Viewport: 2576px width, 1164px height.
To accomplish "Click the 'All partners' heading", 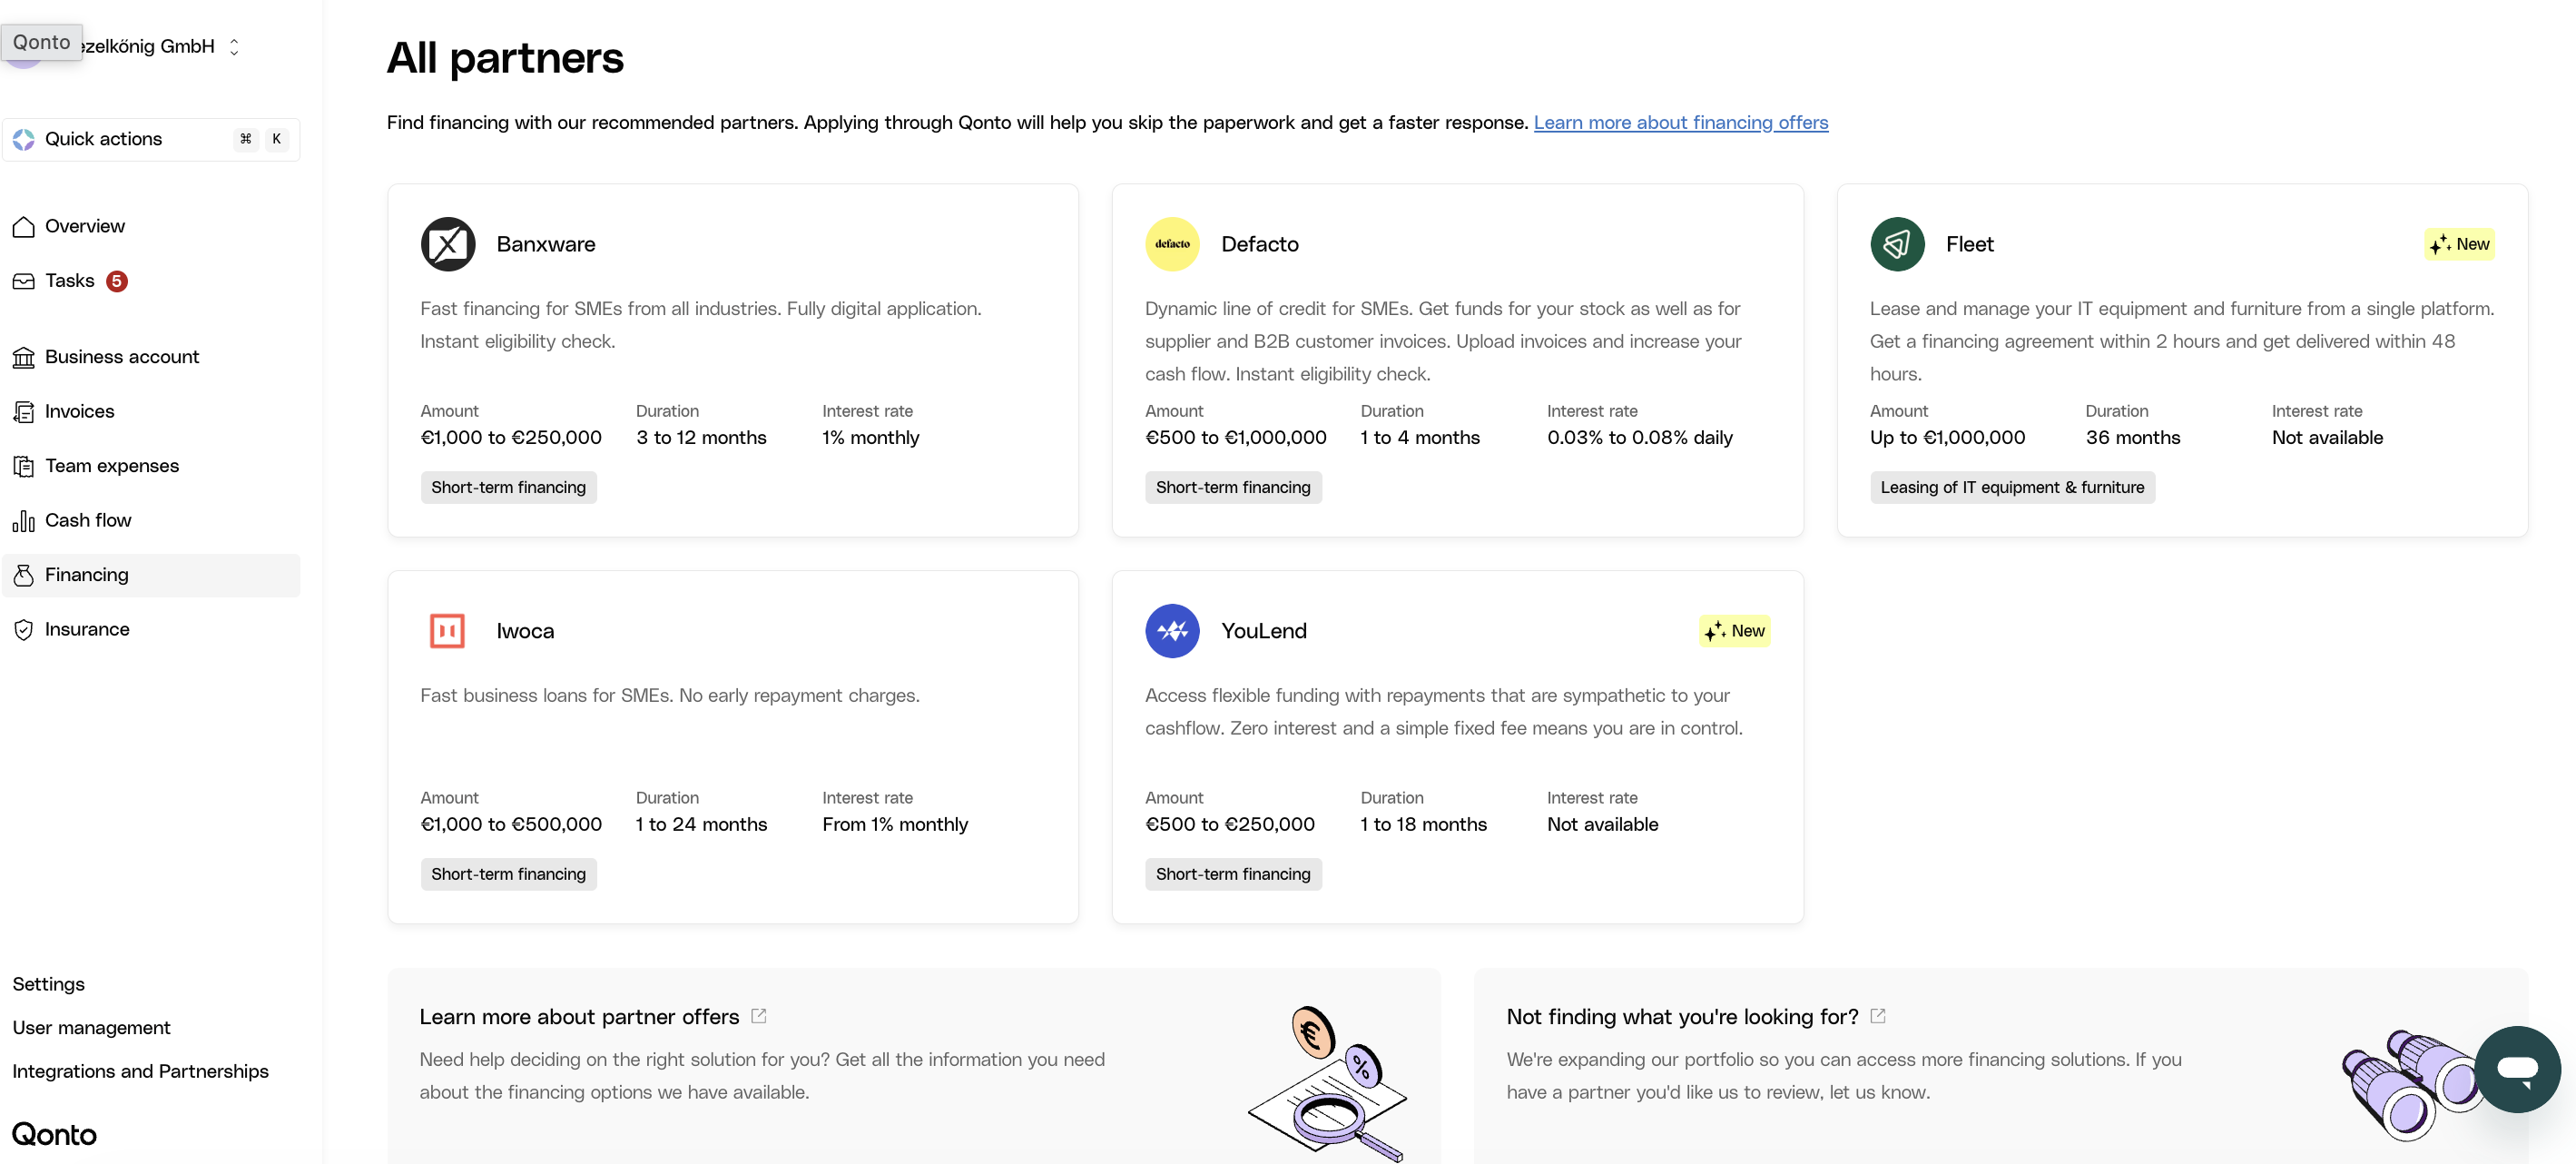I will tap(505, 58).
